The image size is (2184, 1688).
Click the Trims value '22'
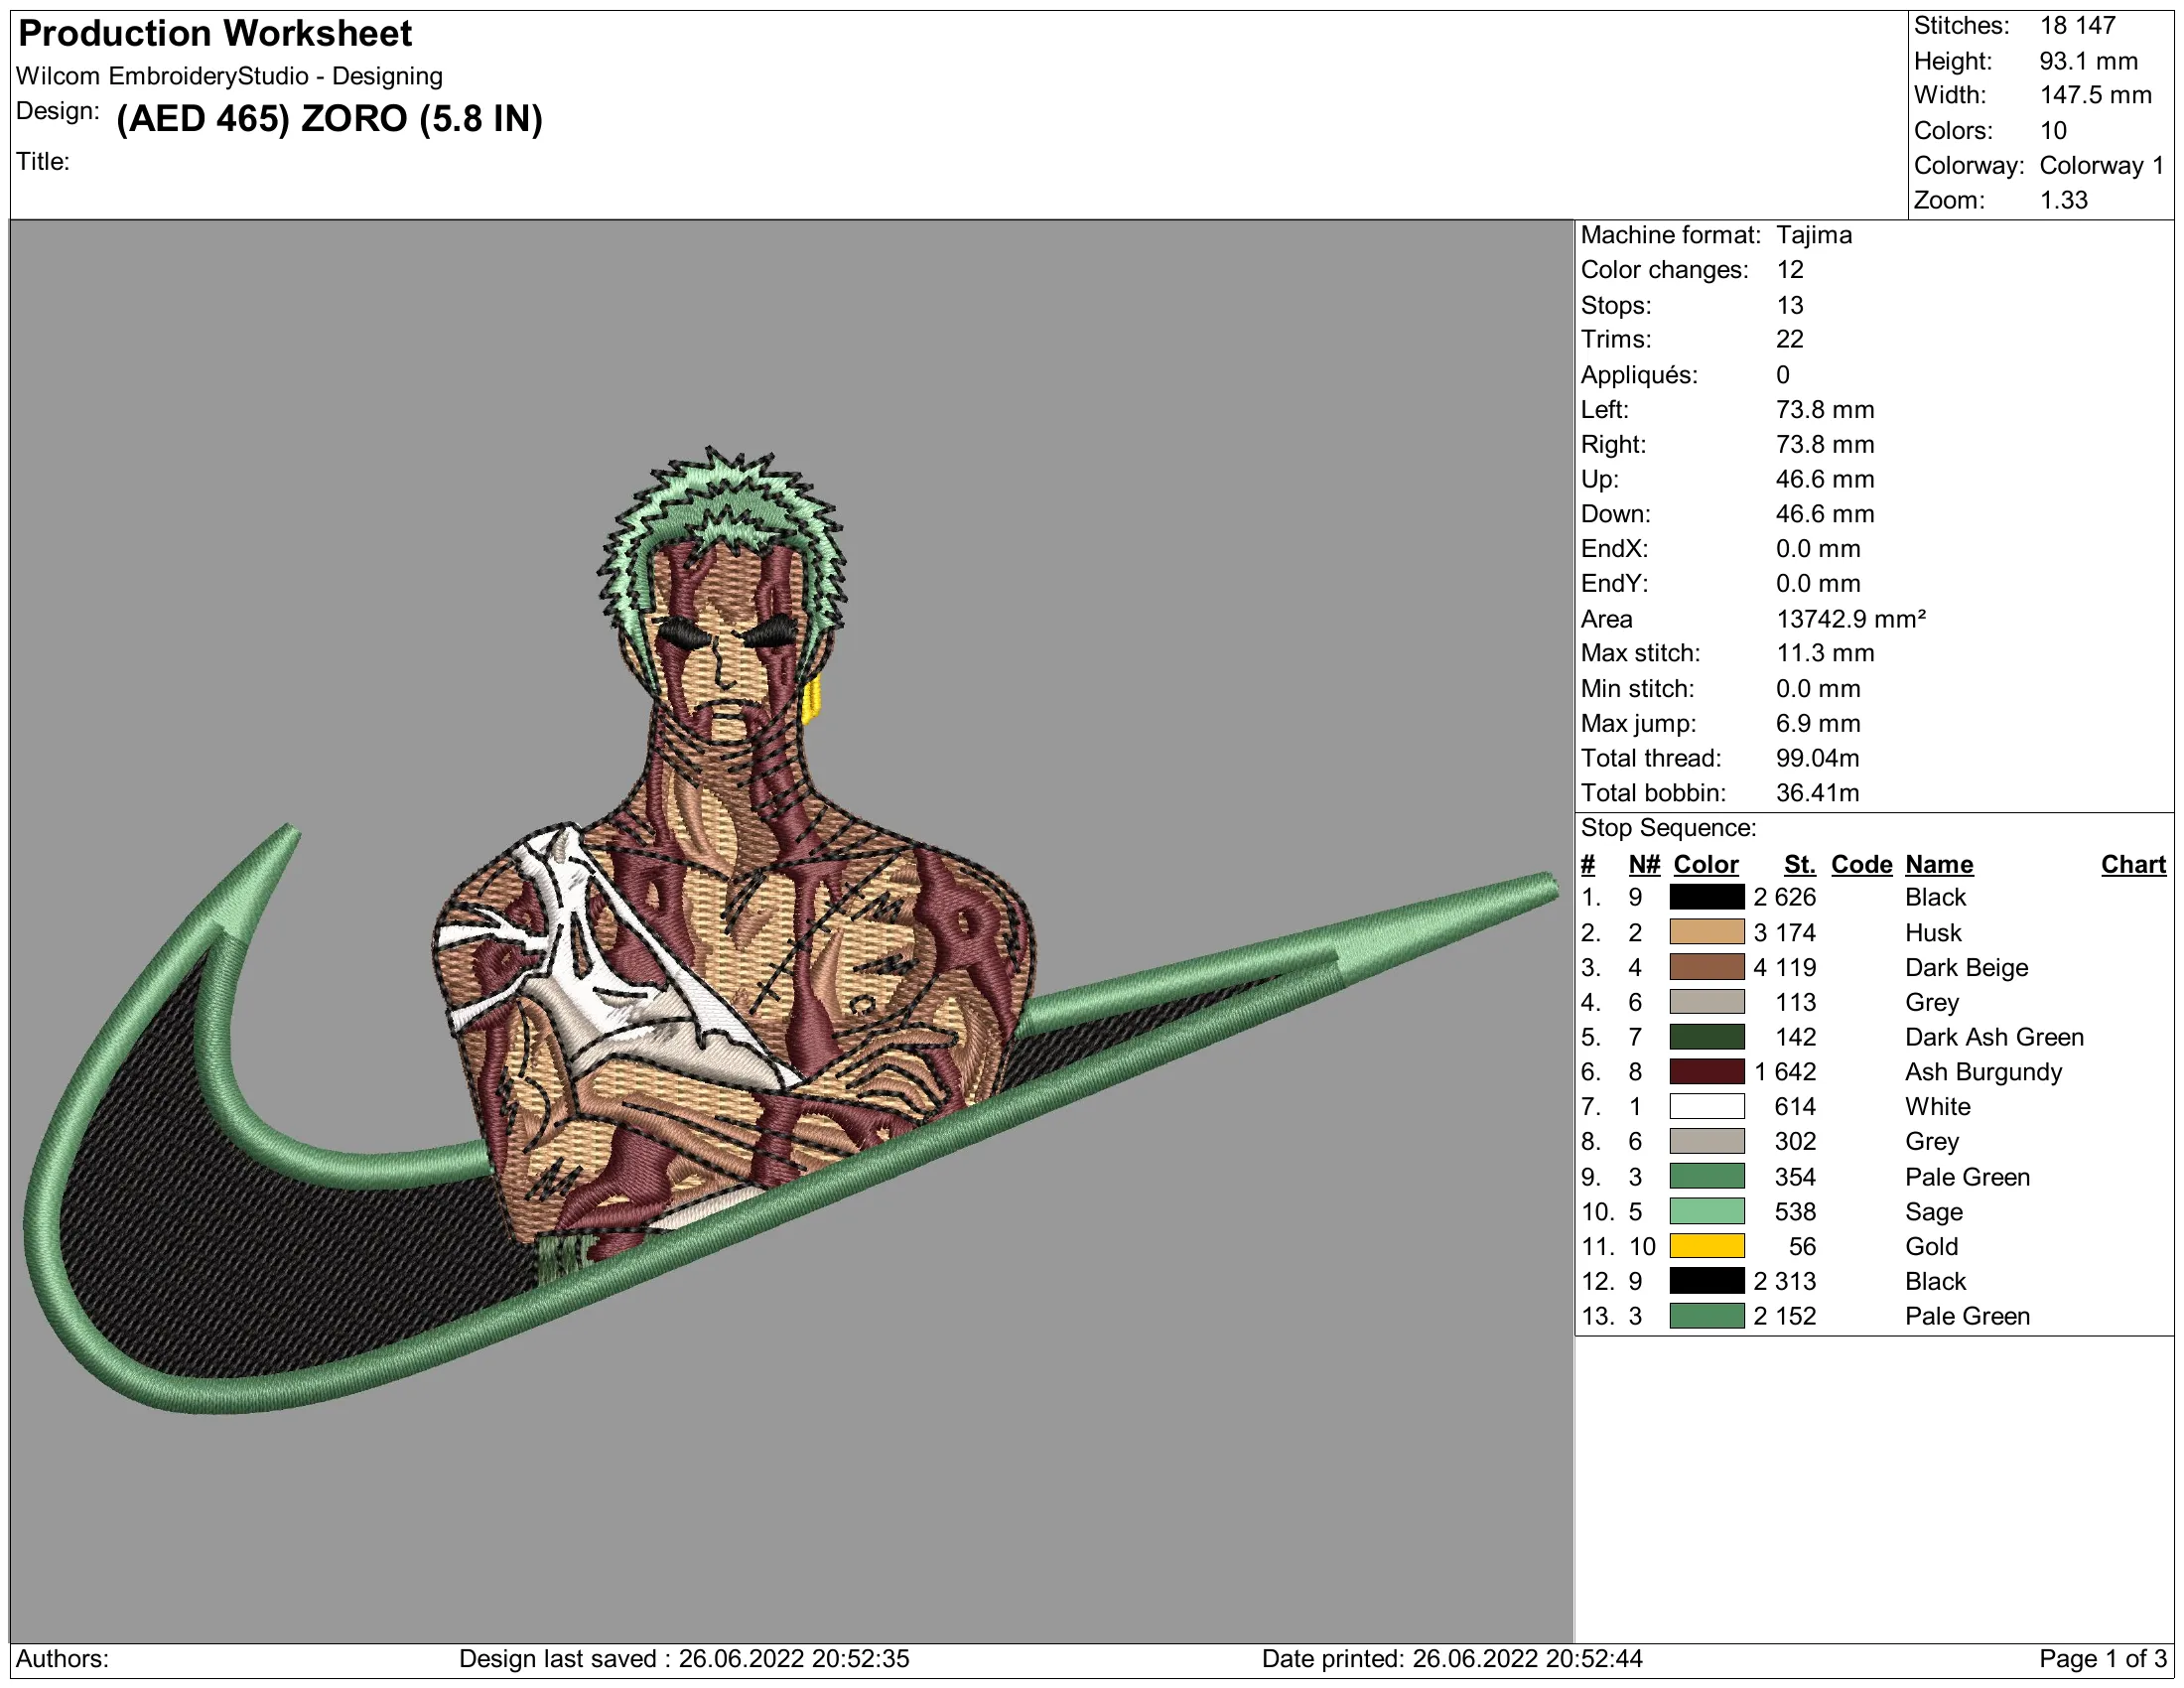coord(1790,339)
